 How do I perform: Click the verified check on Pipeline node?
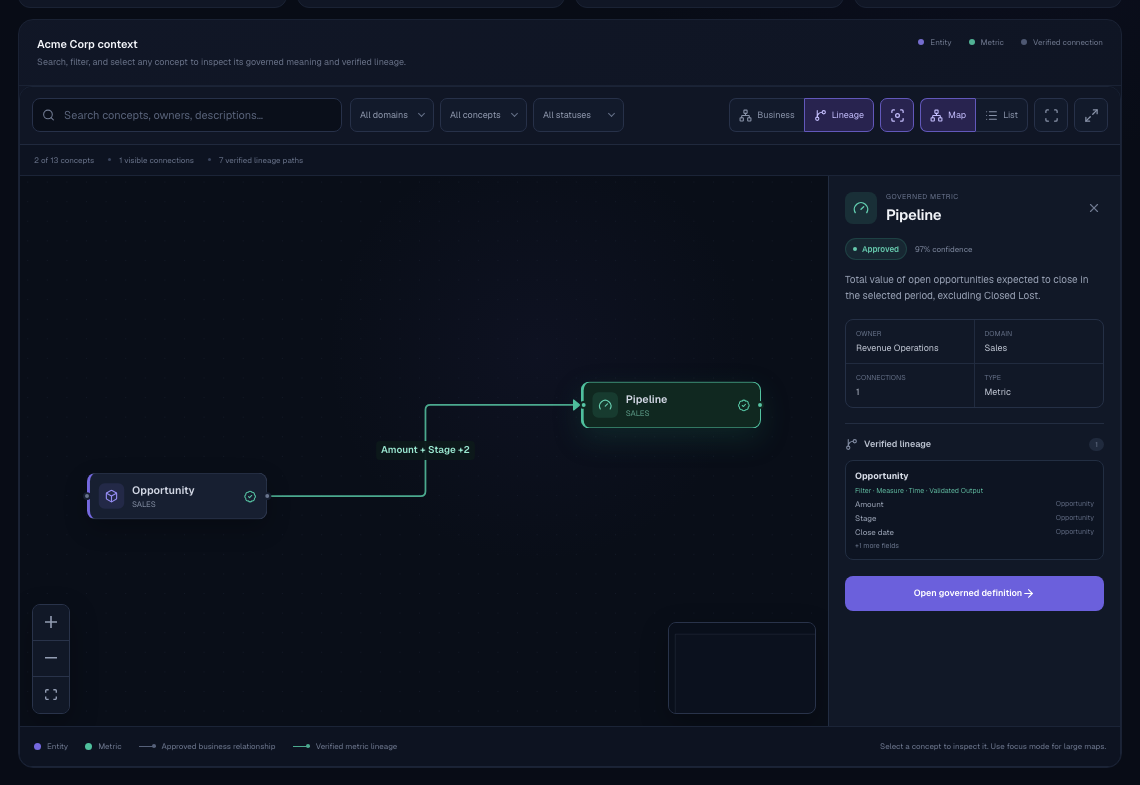pos(744,406)
